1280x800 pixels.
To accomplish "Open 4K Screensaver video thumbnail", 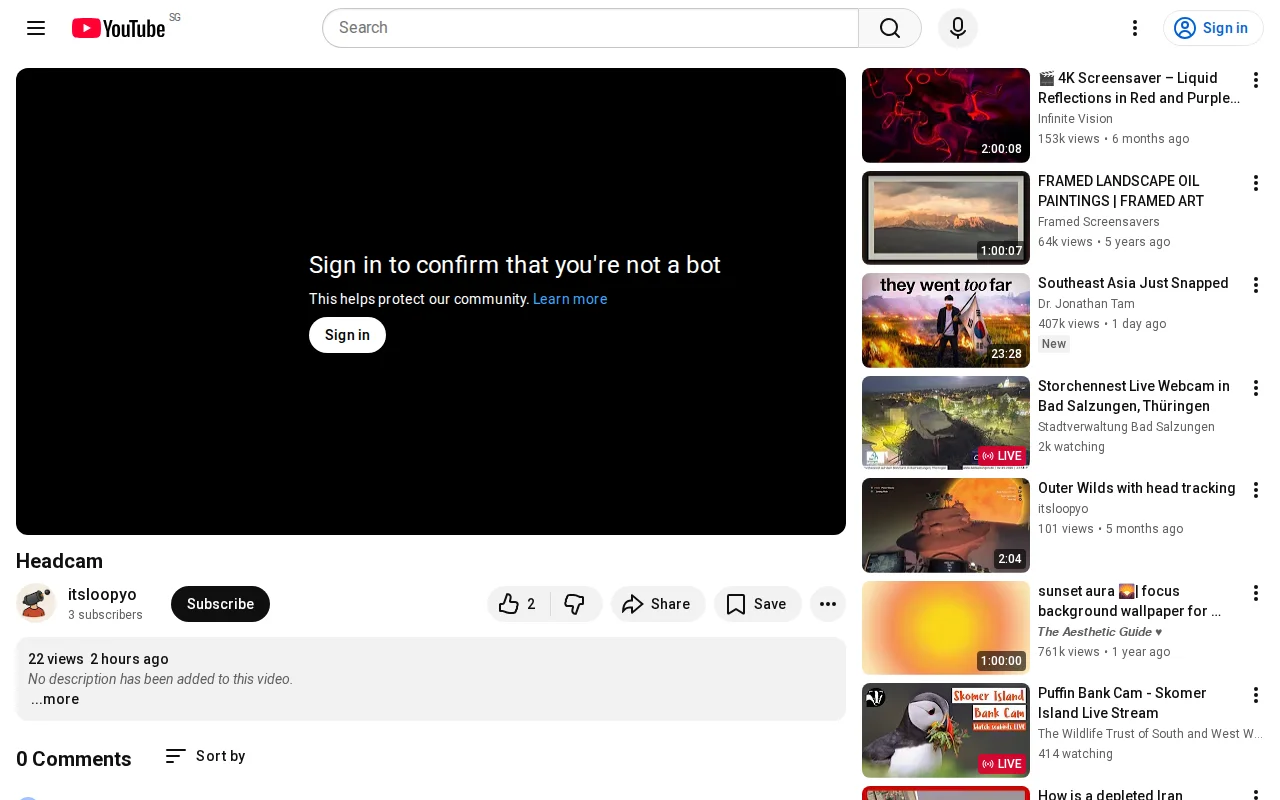I will pyautogui.click(x=946, y=115).
